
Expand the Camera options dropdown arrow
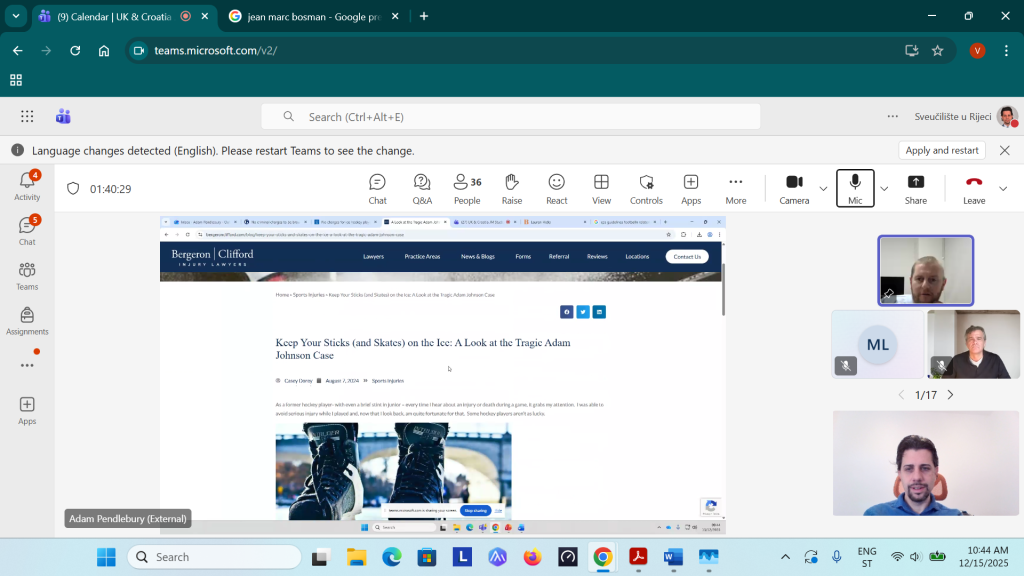point(823,188)
